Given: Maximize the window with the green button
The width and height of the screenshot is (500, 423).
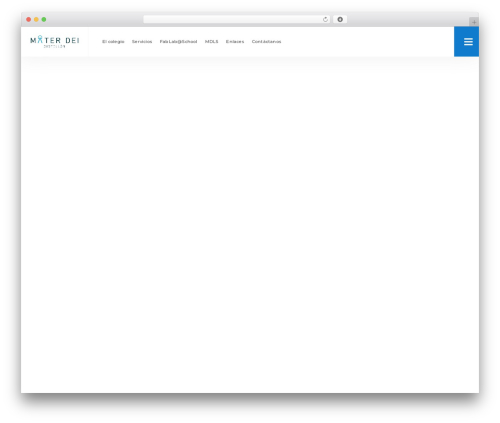Looking at the screenshot, I should 44,19.
